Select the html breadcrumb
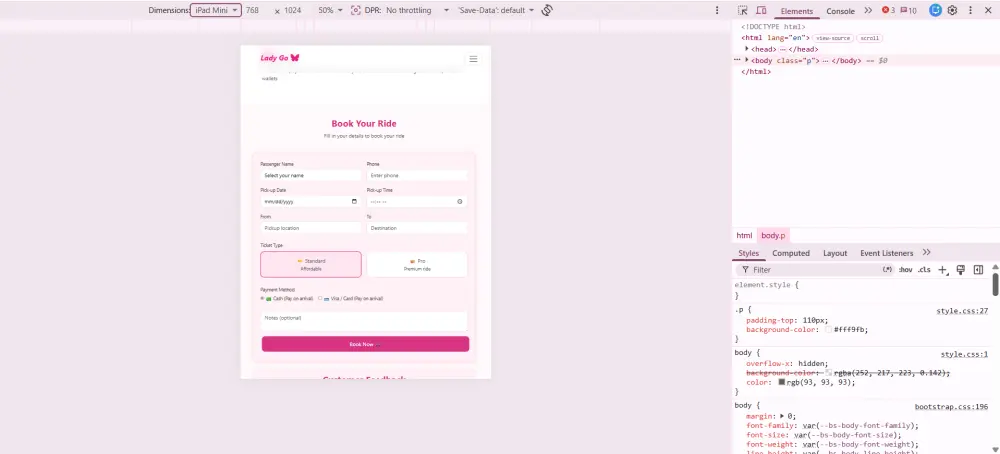1000x454 pixels. coord(744,235)
